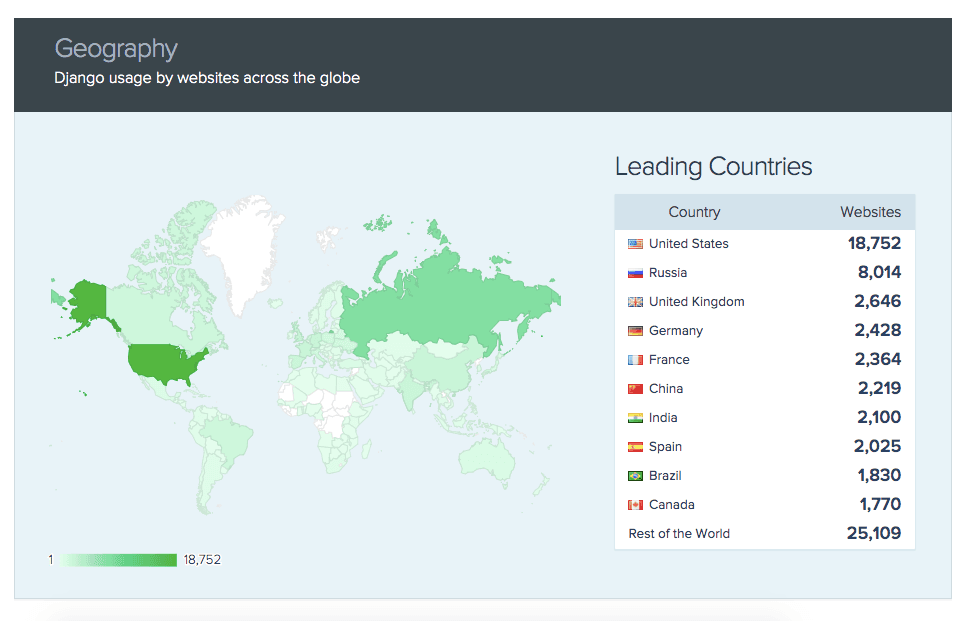Click the Canada flag icon
Screen dimensions: 970x621
pyautogui.click(x=635, y=505)
